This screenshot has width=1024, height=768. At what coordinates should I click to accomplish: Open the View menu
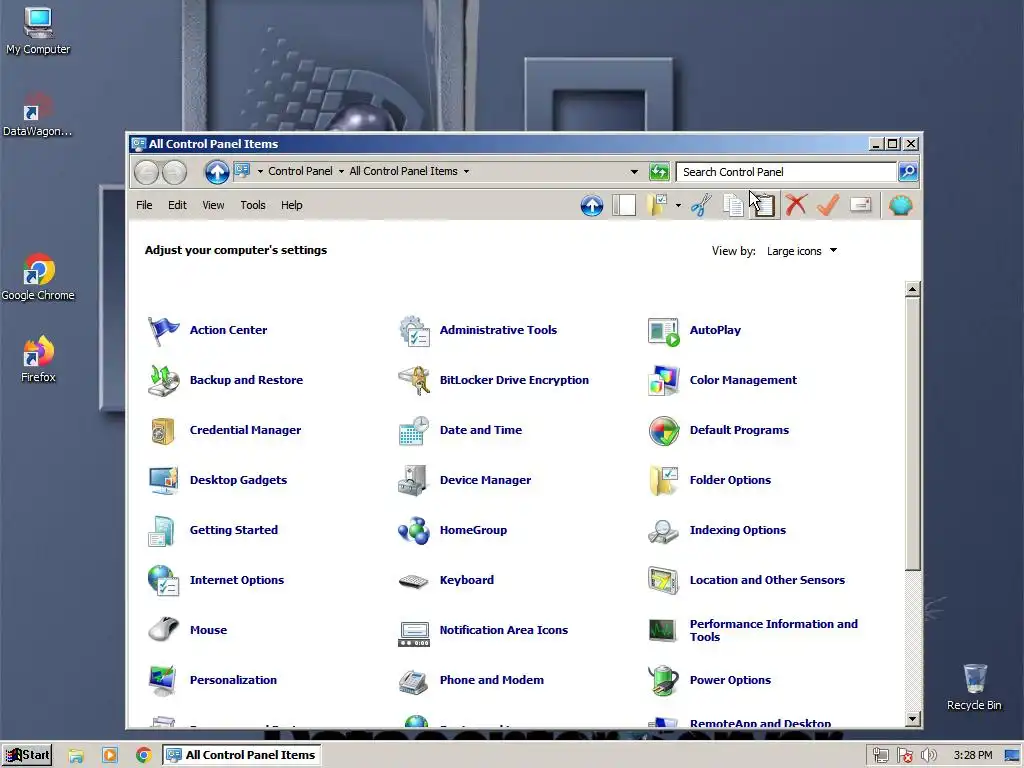pos(213,205)
